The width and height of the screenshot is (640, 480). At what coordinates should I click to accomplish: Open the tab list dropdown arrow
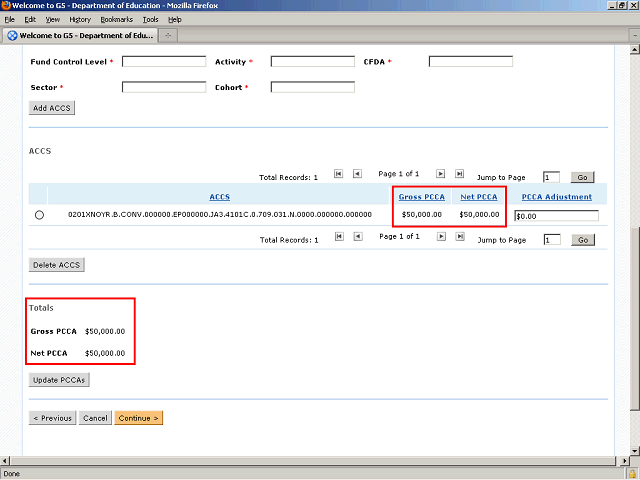(635, 36)
